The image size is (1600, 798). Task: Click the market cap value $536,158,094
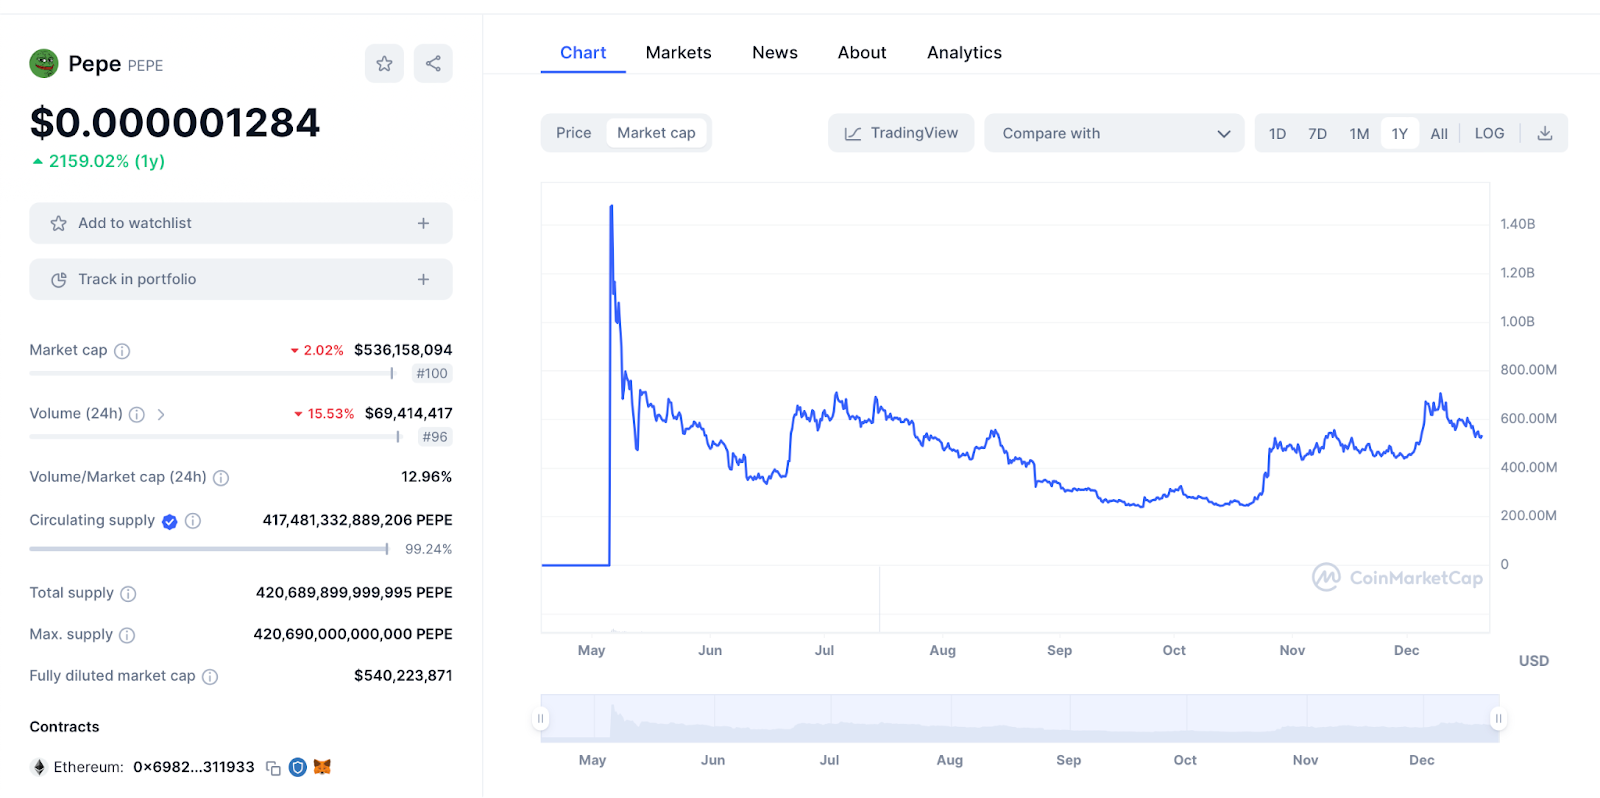pyautogui.click(x=403, y=350)
